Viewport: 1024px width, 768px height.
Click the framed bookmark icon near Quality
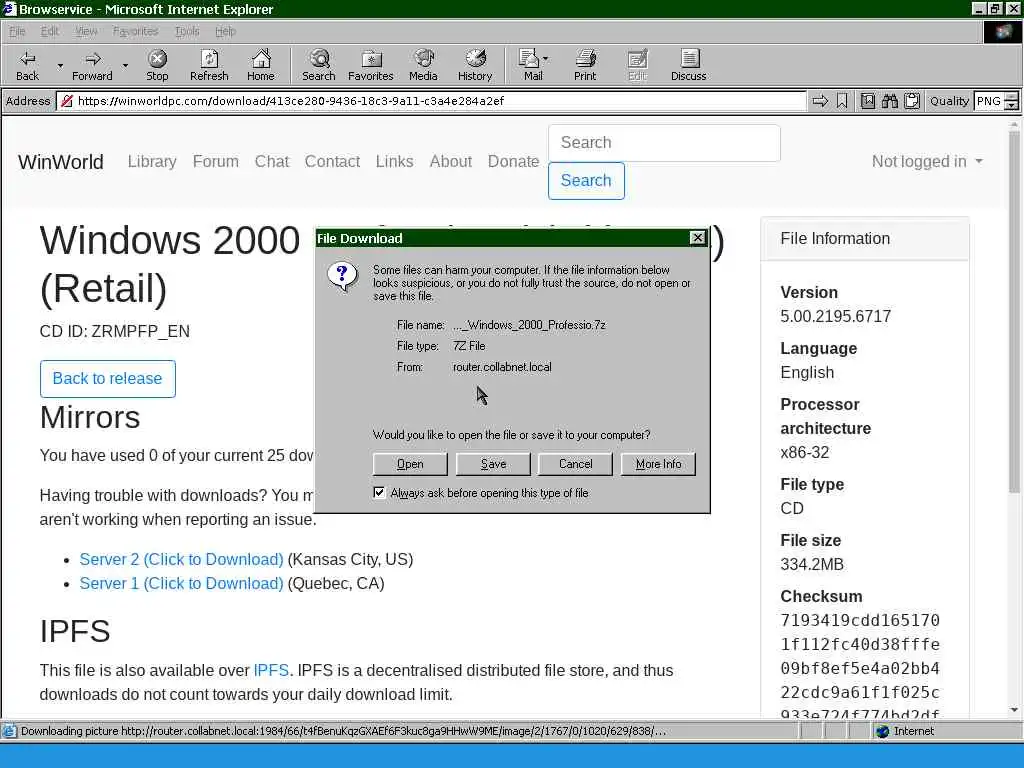pos(867,101)
